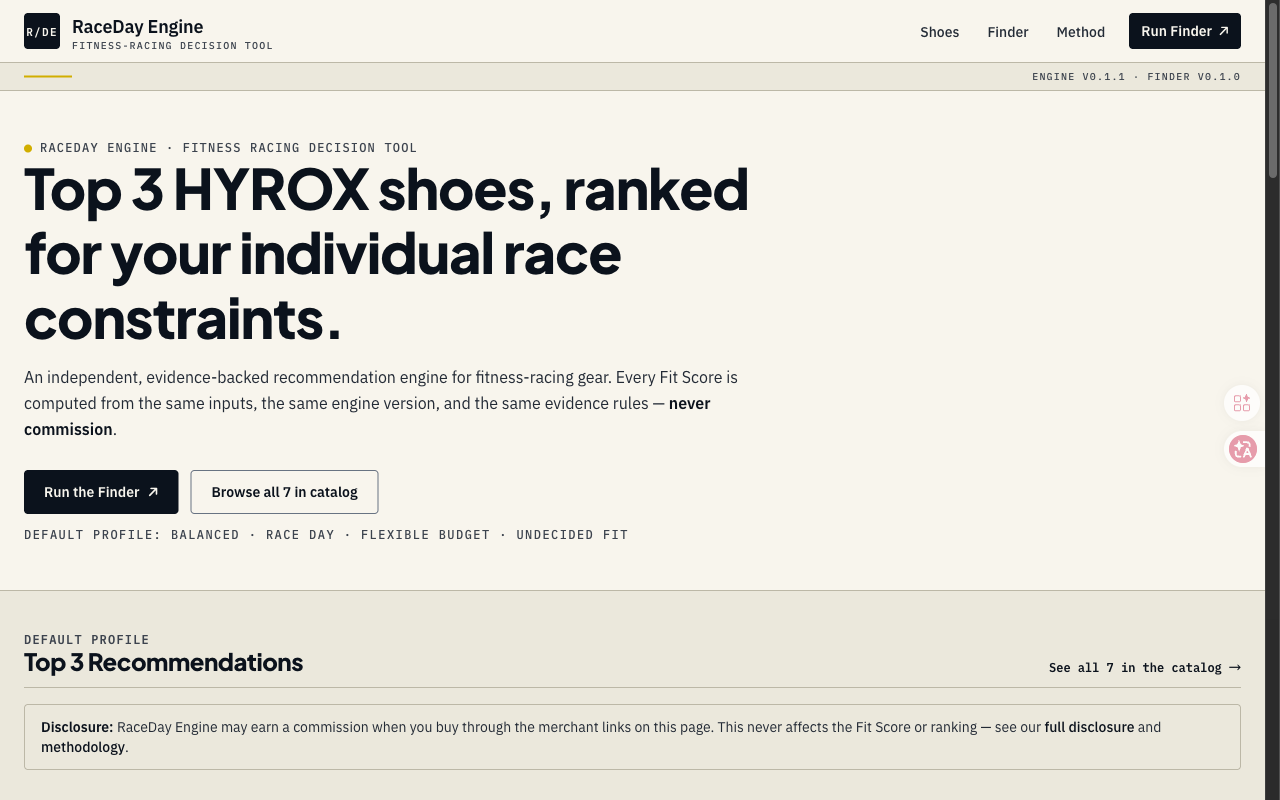Screen dimensions: 1280x800
Task: Click arrow icon in header Run Finder
Action: click(1224, 31)
